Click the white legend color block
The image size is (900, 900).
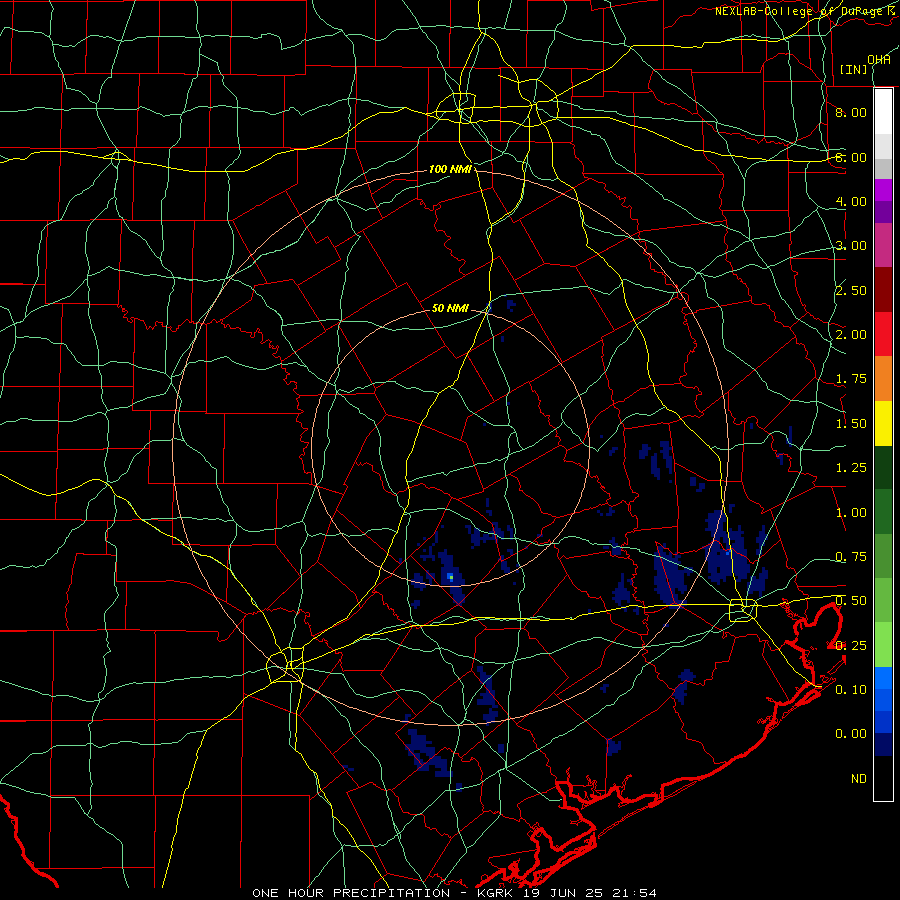coord(883,112)
